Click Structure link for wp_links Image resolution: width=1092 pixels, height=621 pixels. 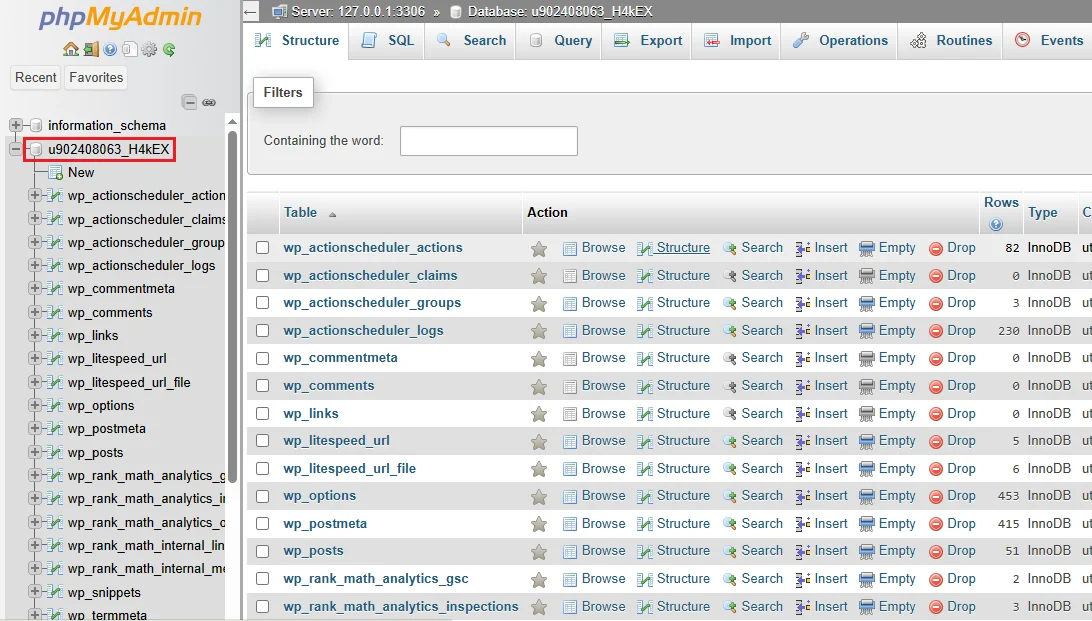pos(683,414)
